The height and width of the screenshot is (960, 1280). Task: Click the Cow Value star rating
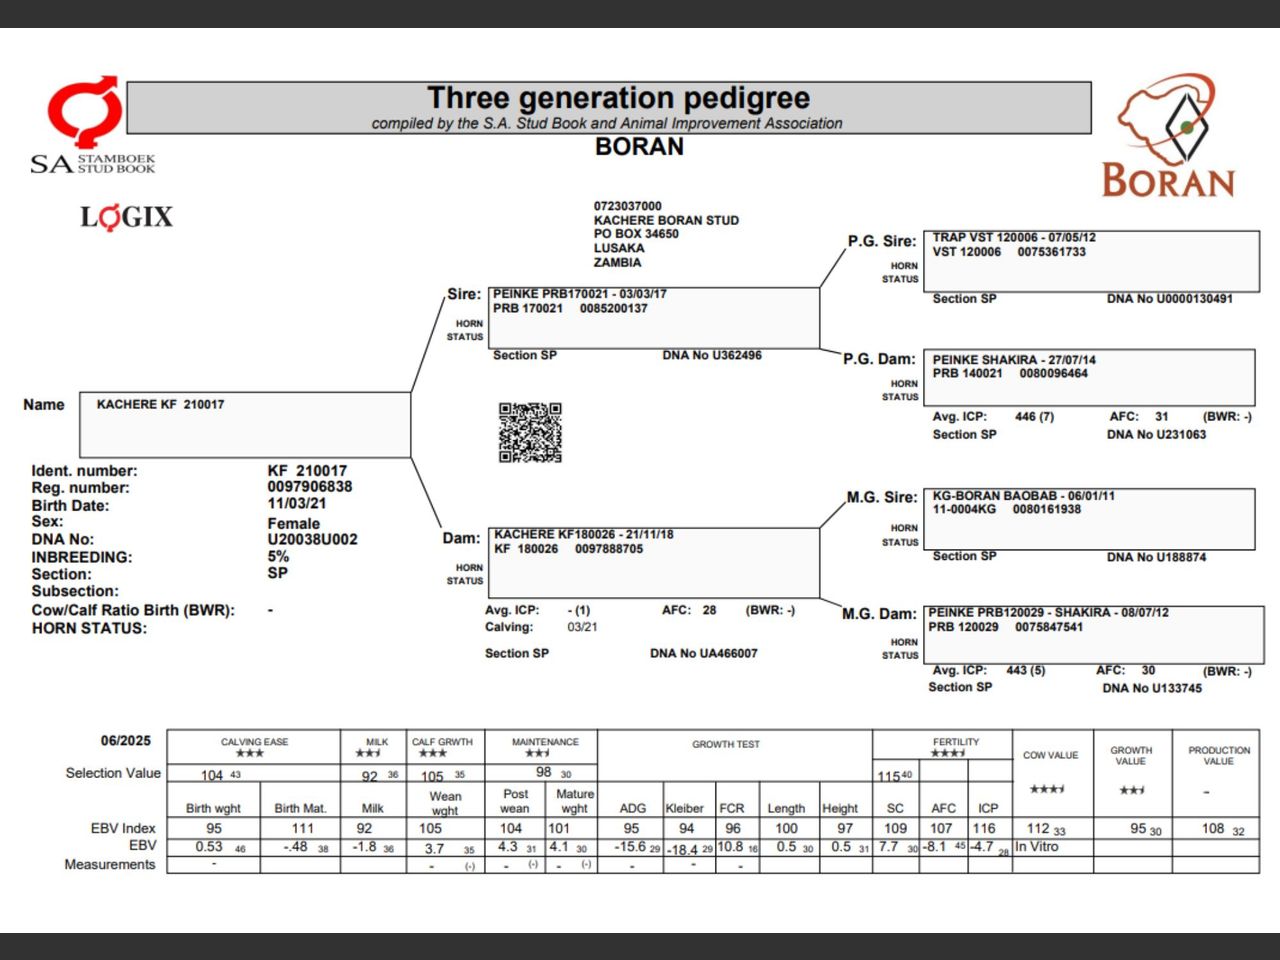(1049, 788)
